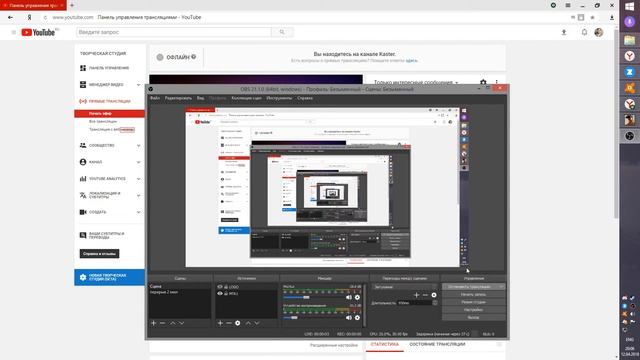This screenshot has width=640, height=360.
Task: Open OBS Settings button in controls
Action: point(473,310)
